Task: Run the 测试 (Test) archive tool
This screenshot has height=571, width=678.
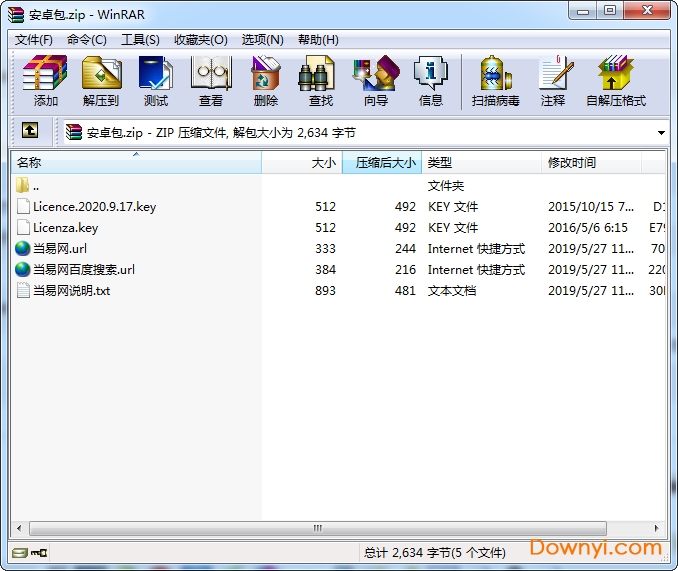Action: [156, 81]
